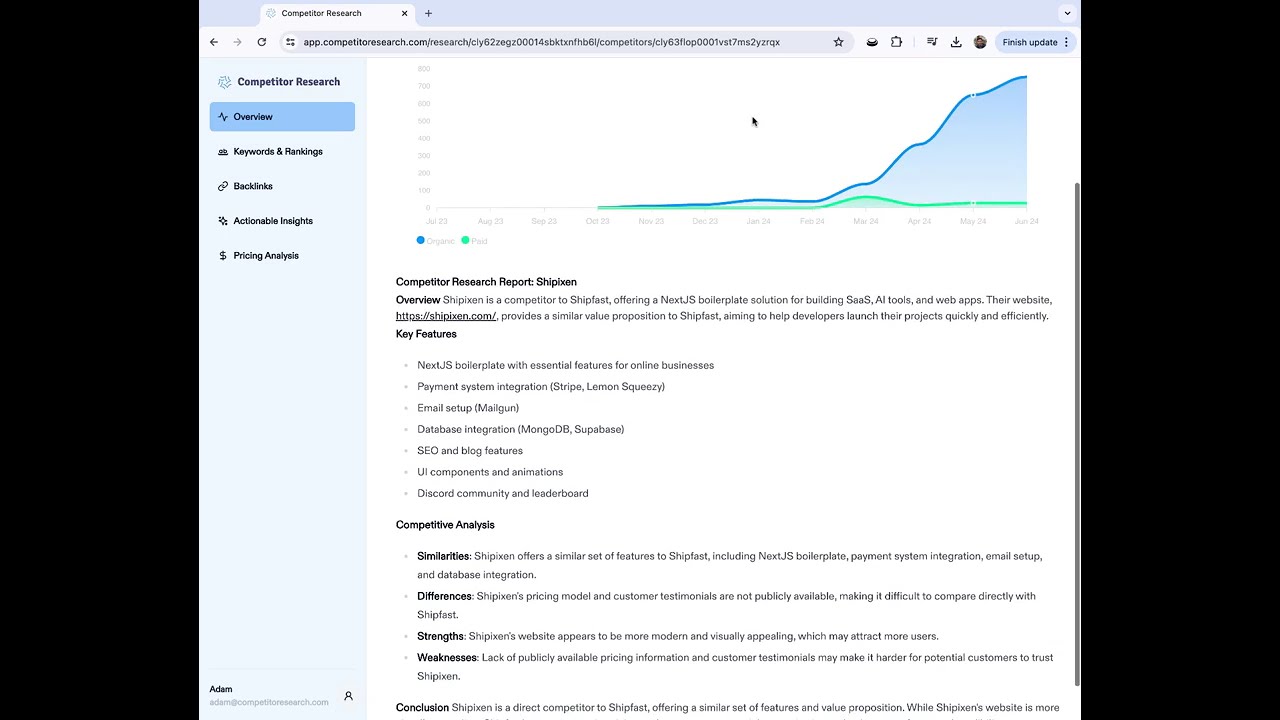
Task: Click 'UI components and animations' list item
Action: (490, 472)
